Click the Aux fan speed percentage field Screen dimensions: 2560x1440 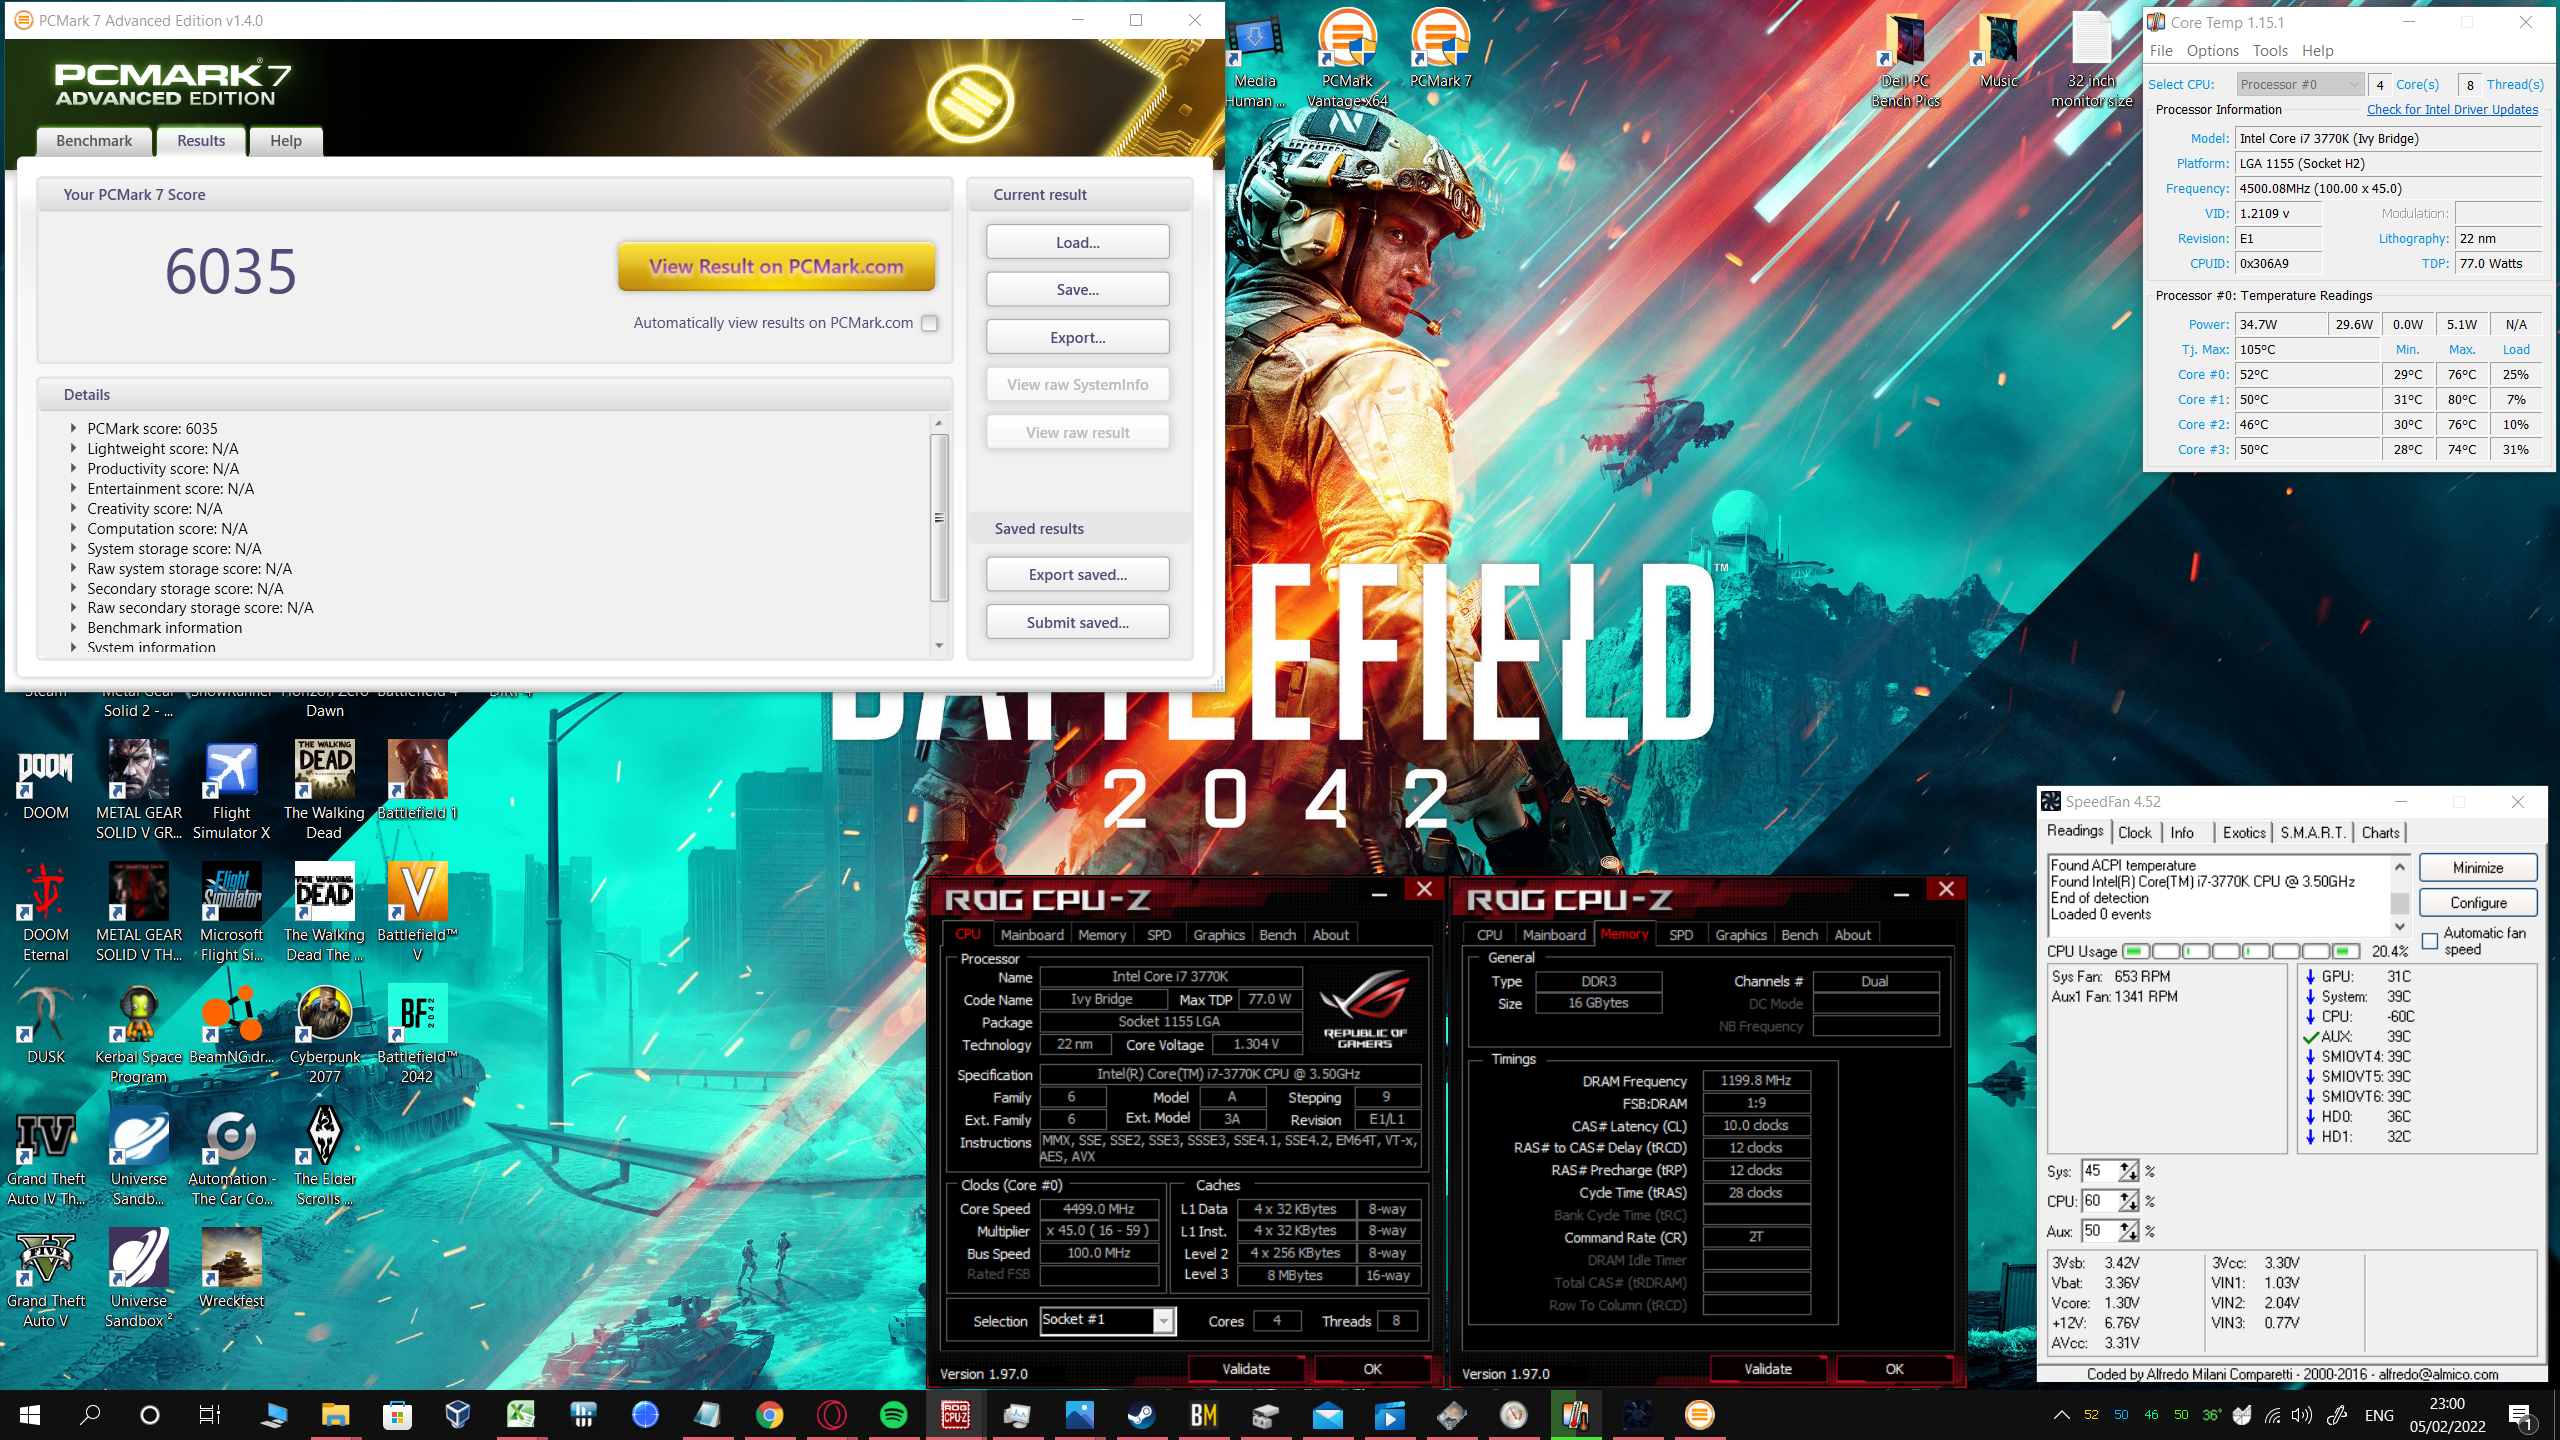click(x=2100, y=1230)
